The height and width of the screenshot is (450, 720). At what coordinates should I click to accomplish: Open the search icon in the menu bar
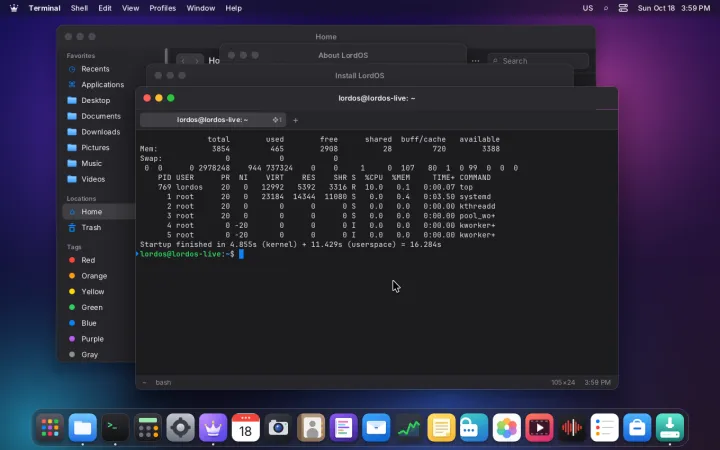click(x=606, y=8)
